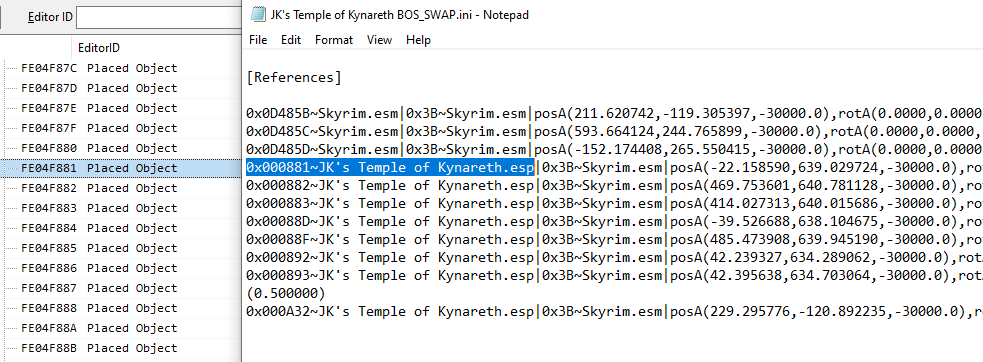This screenshot has width=983, height=362.
Task: Click the line starting with 0x0D485B
Action: coord(614,114)
